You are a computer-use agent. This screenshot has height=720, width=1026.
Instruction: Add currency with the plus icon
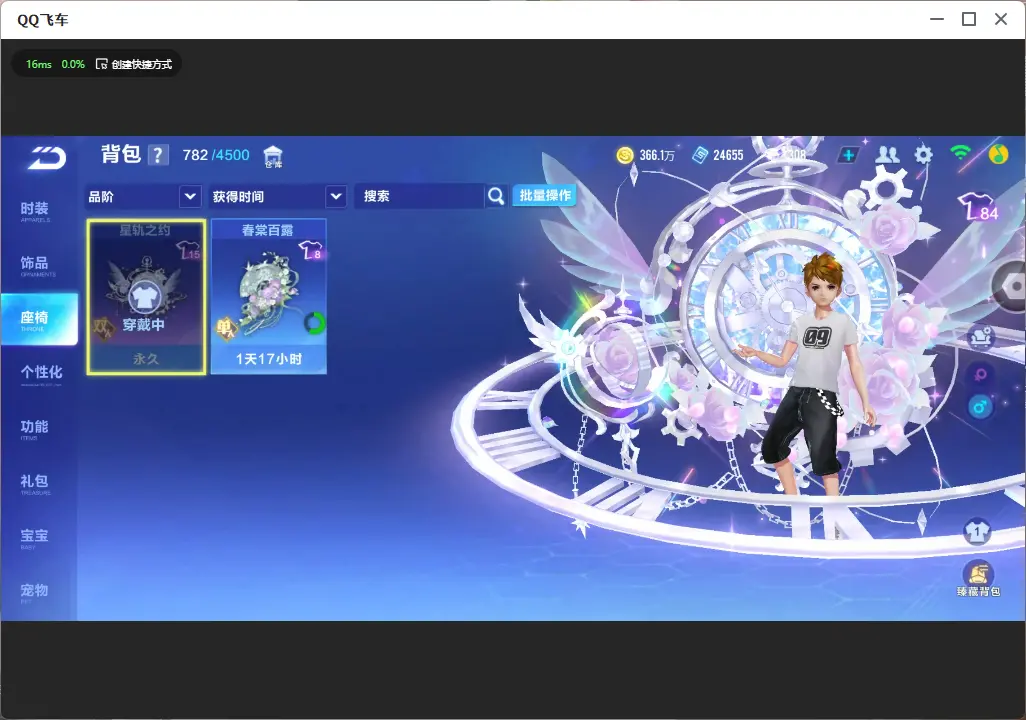848,155
